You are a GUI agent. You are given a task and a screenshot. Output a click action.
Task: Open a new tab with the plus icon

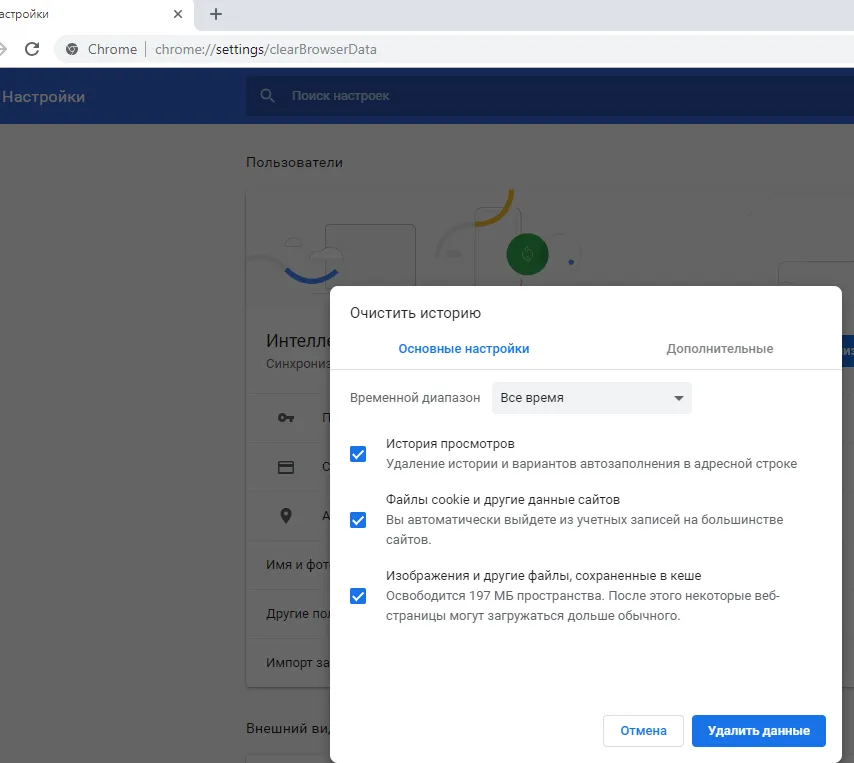click(216, 14)
